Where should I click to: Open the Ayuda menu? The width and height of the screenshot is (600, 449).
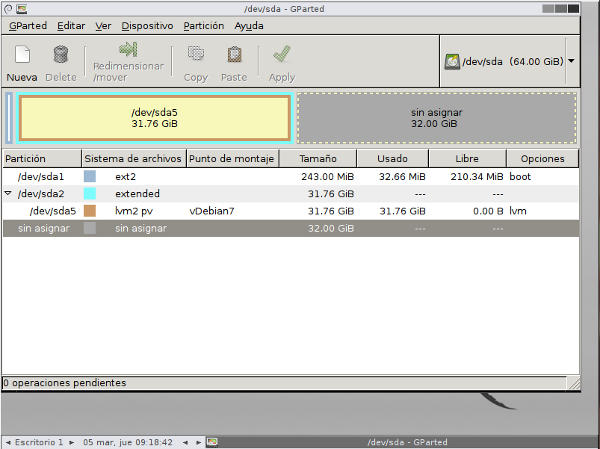click(x=249, y=26)
